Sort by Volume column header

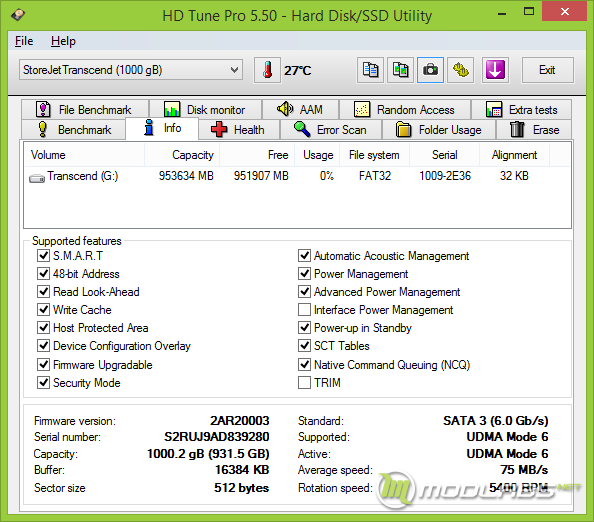84,155
